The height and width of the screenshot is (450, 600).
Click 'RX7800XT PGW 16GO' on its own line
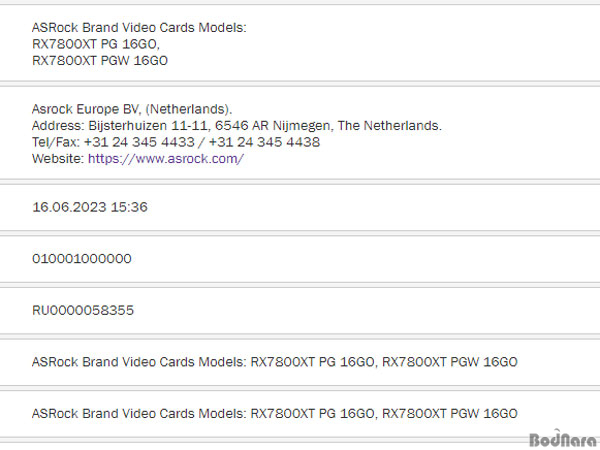point(100,61)
